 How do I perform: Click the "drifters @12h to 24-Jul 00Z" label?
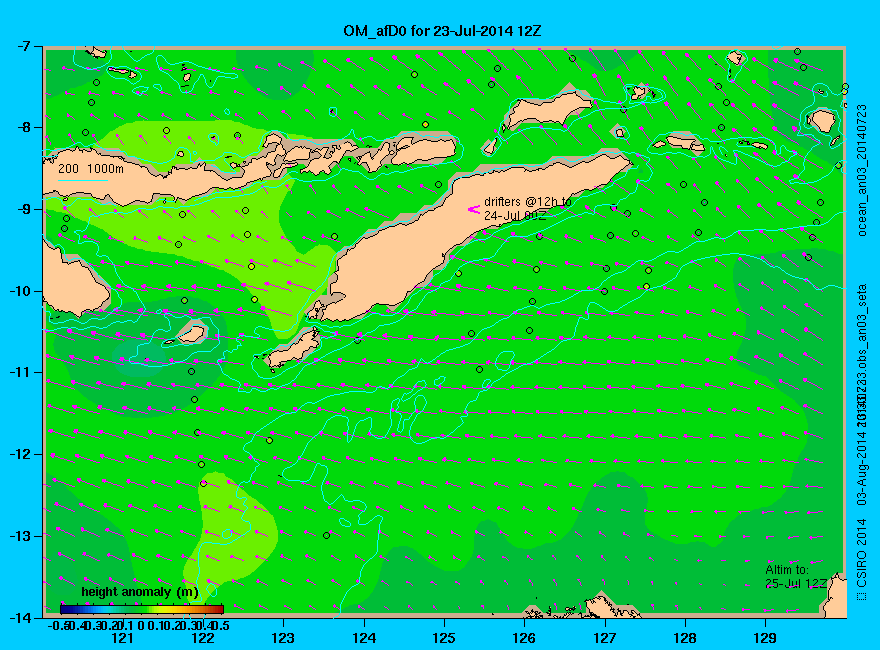point(528,208)
